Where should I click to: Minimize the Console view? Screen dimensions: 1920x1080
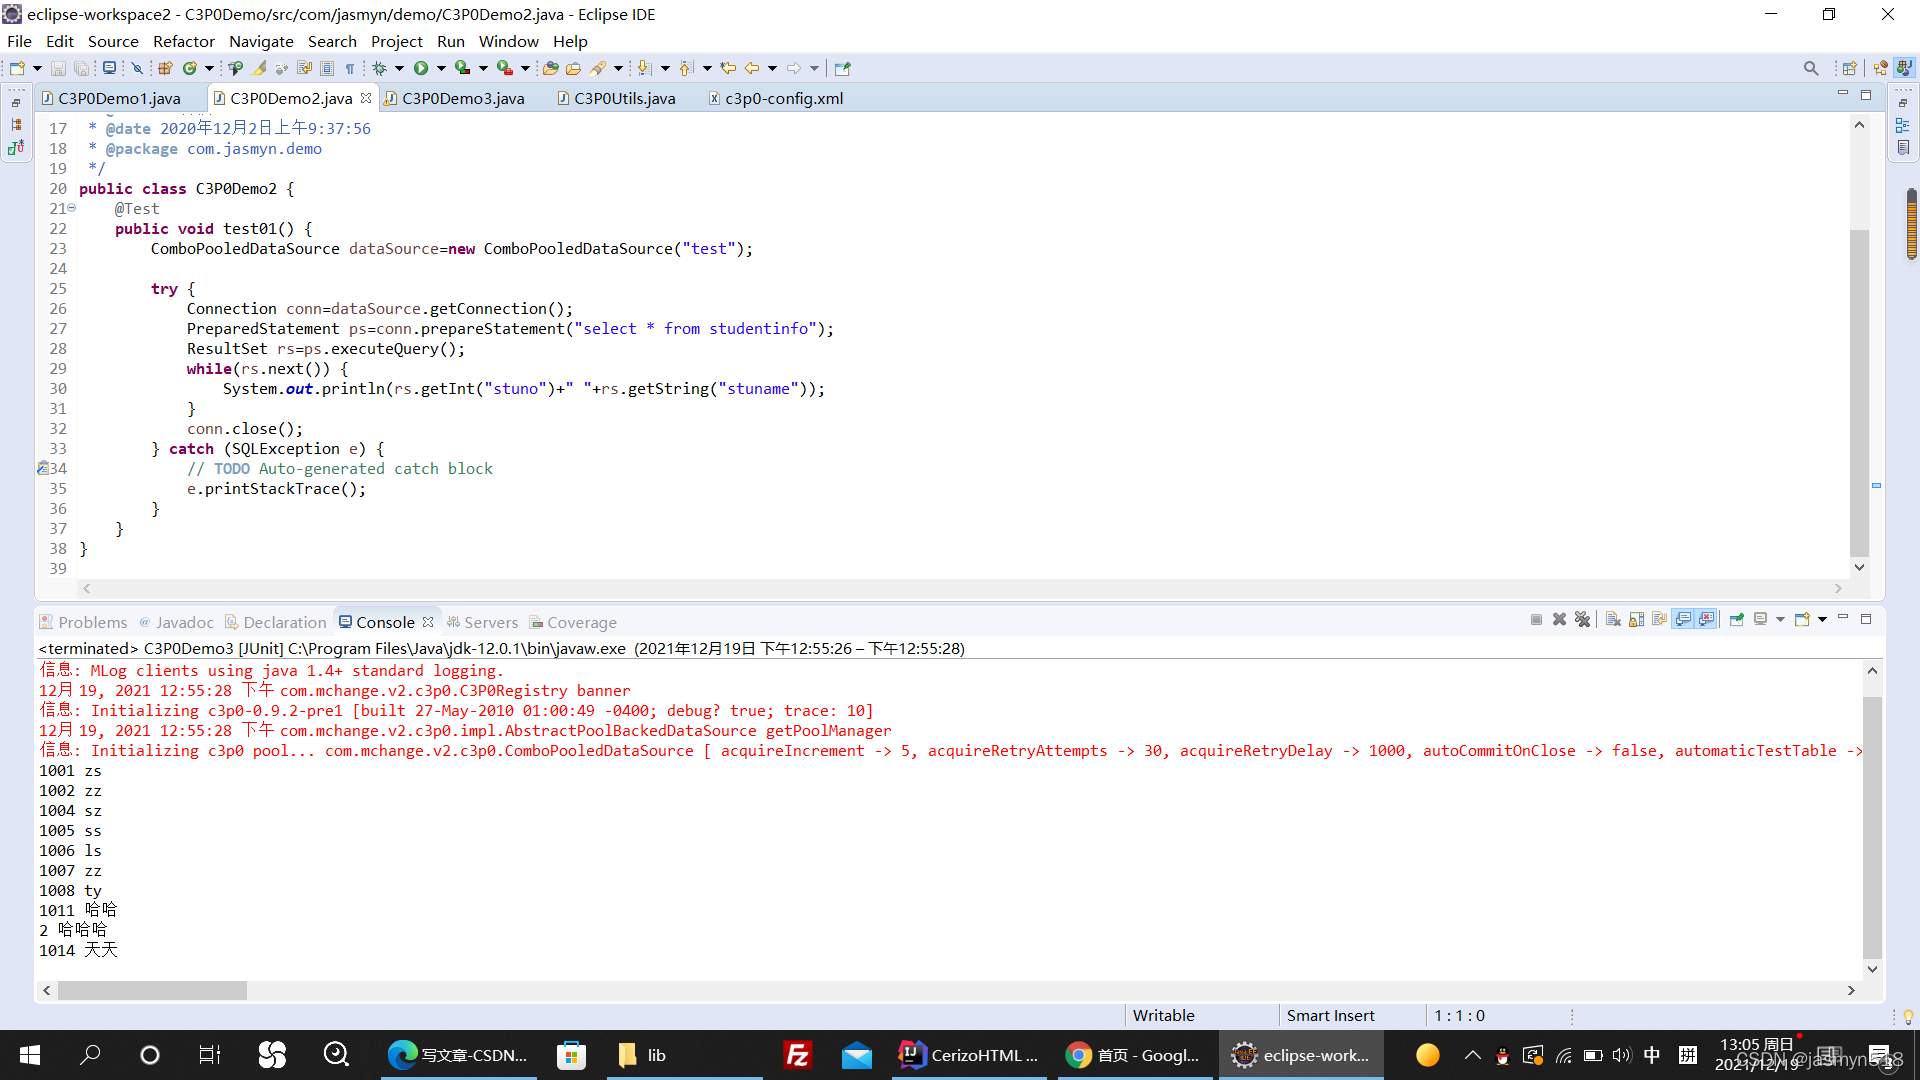pyautogui.click(x=1843, y=618)
